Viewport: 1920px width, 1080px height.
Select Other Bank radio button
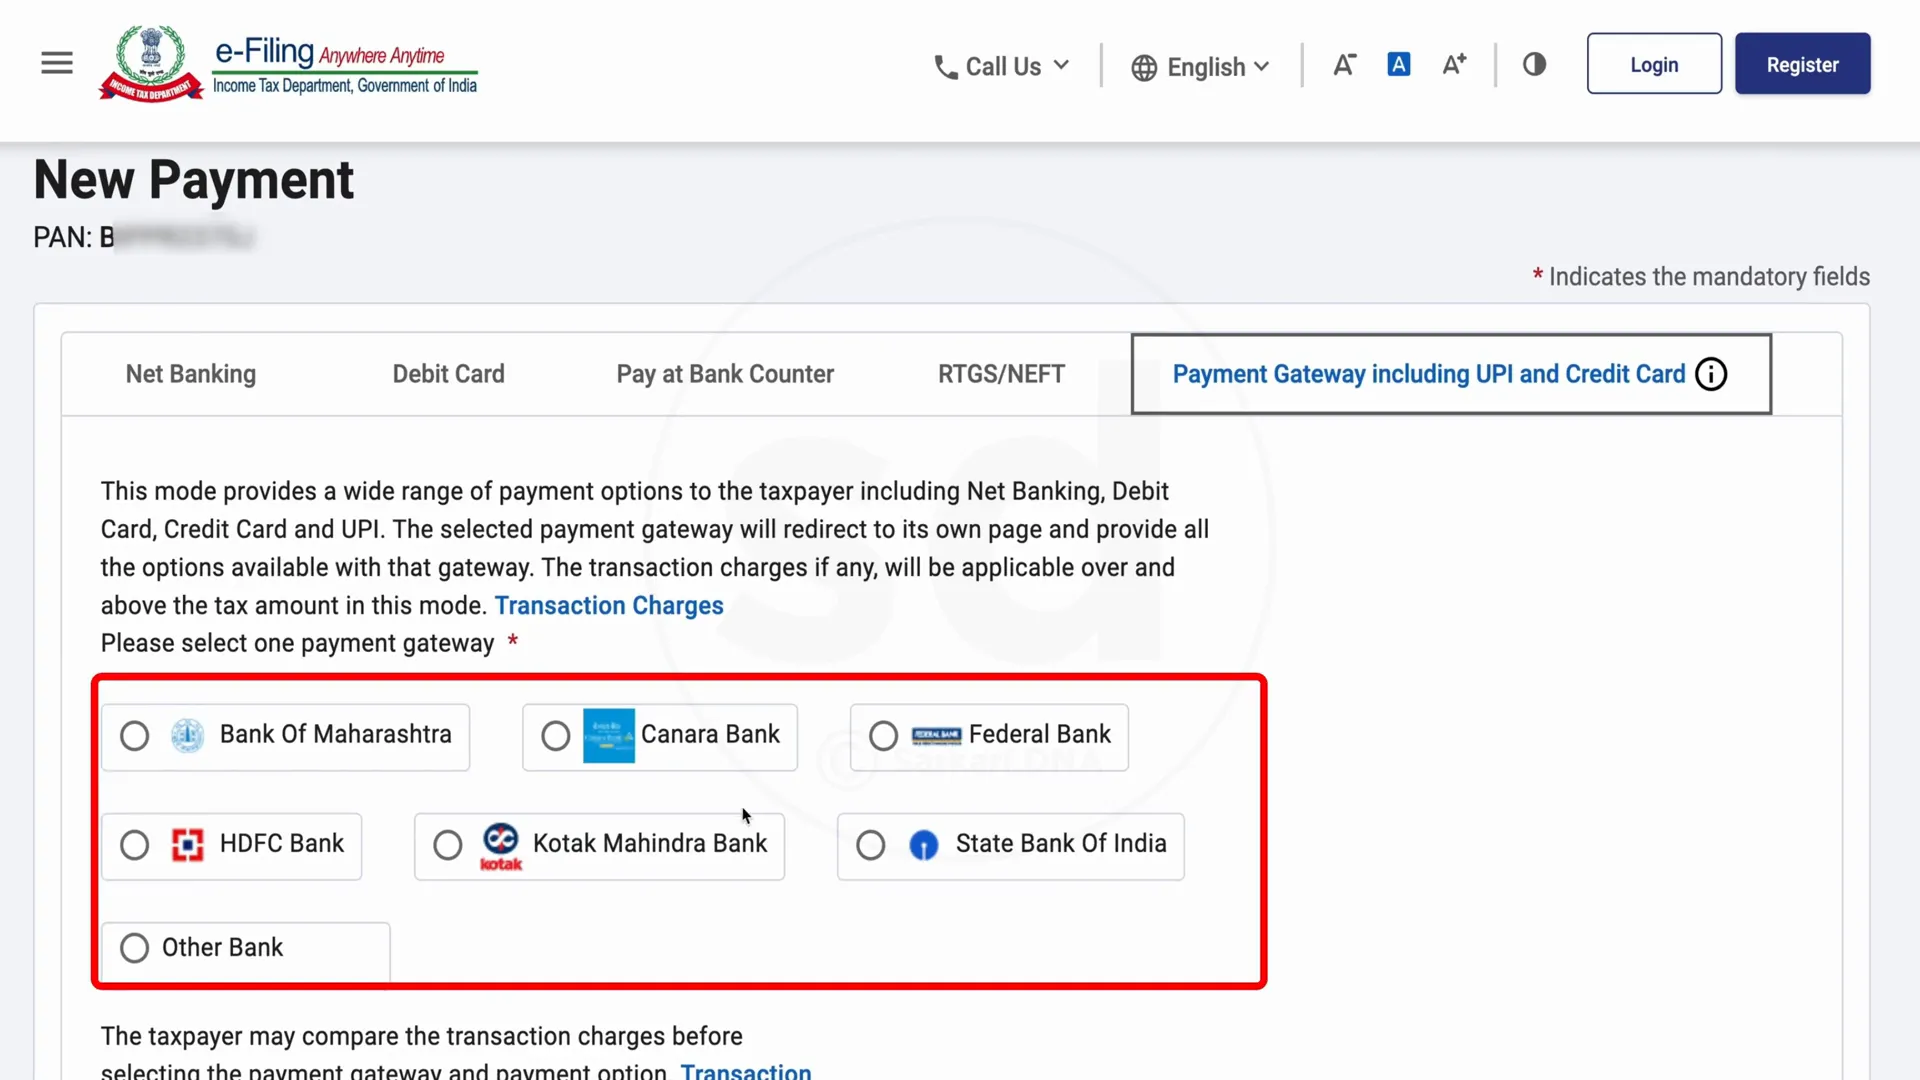[x=134, y=948]
